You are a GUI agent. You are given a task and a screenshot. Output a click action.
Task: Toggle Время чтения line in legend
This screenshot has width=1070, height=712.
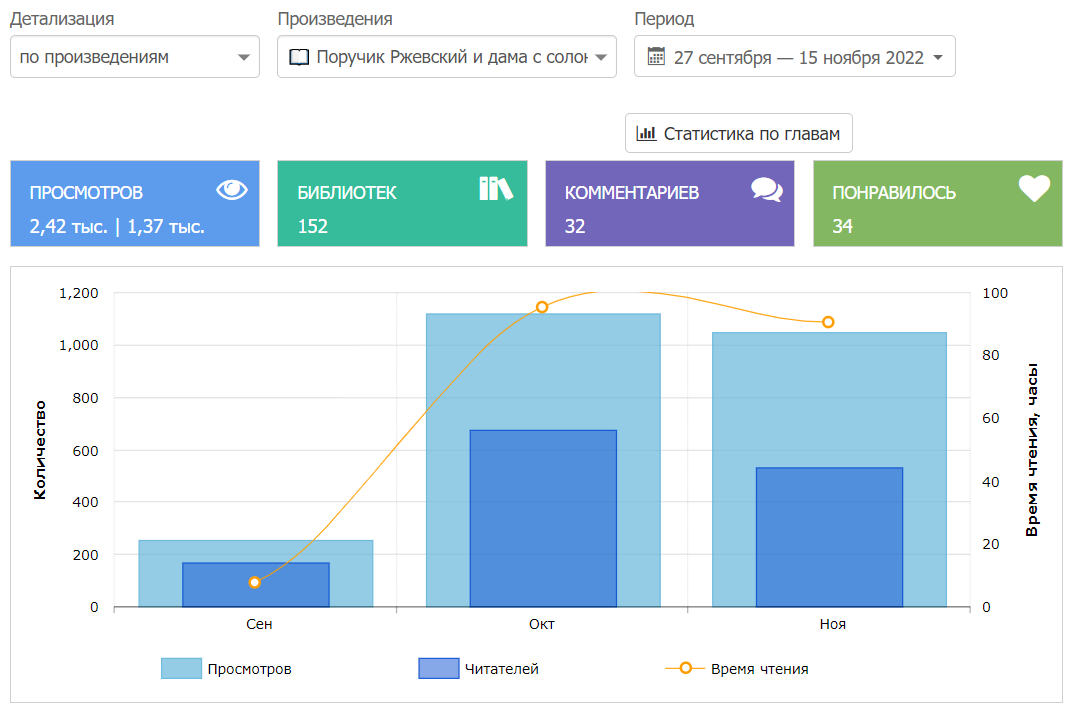(736, 669)
